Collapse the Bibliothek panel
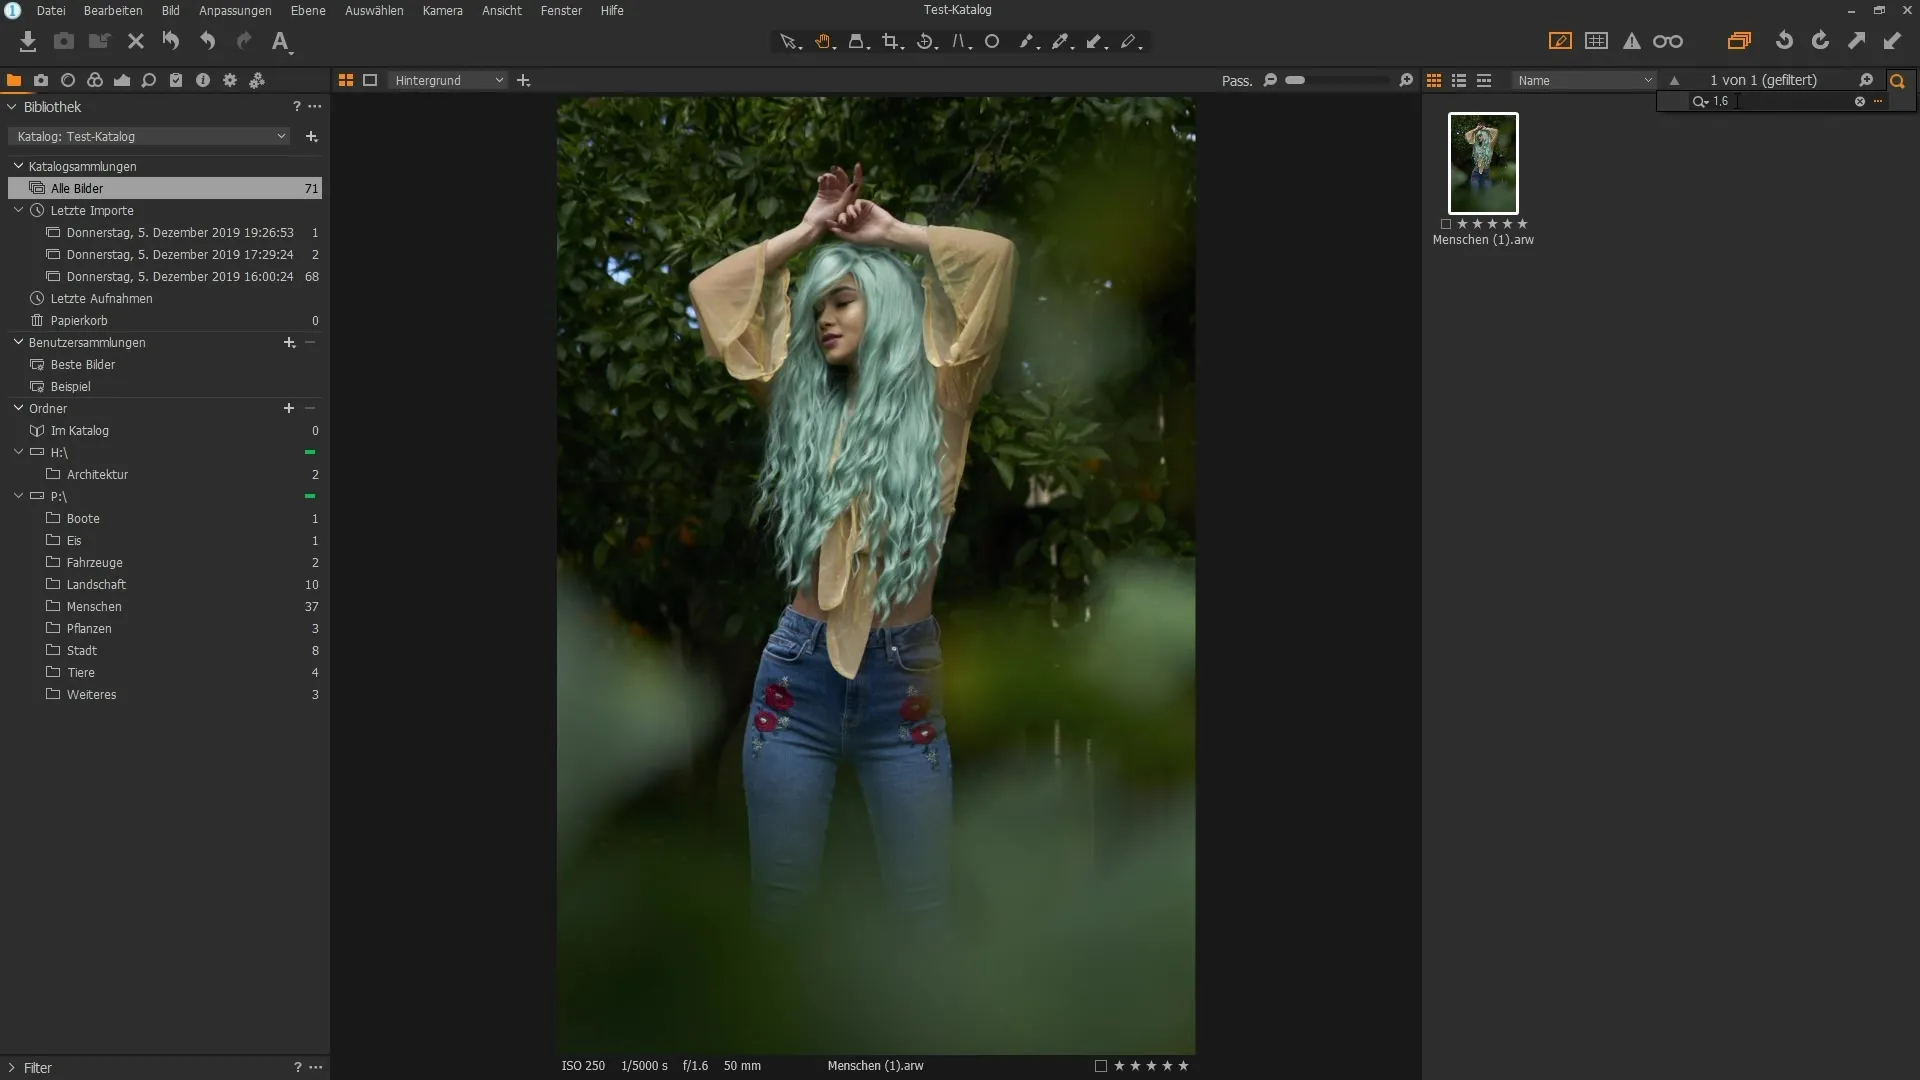 pos(12,107)
